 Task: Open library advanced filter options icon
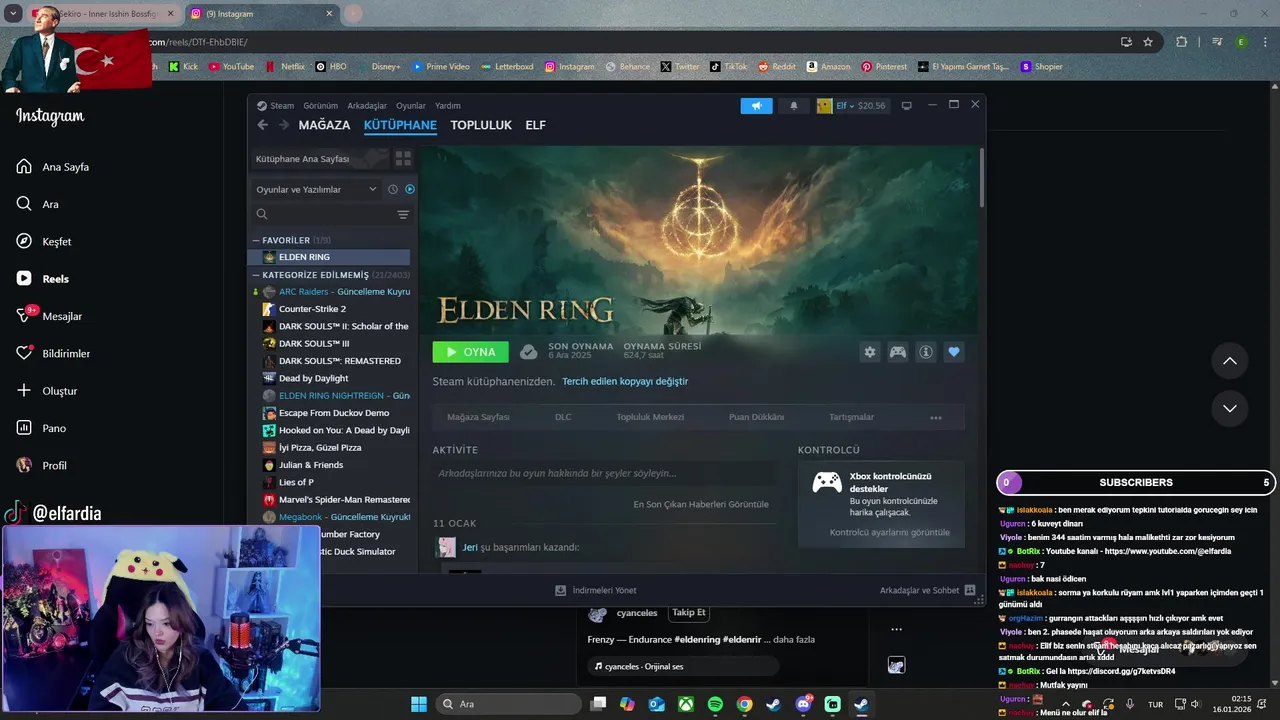point(403,214)
